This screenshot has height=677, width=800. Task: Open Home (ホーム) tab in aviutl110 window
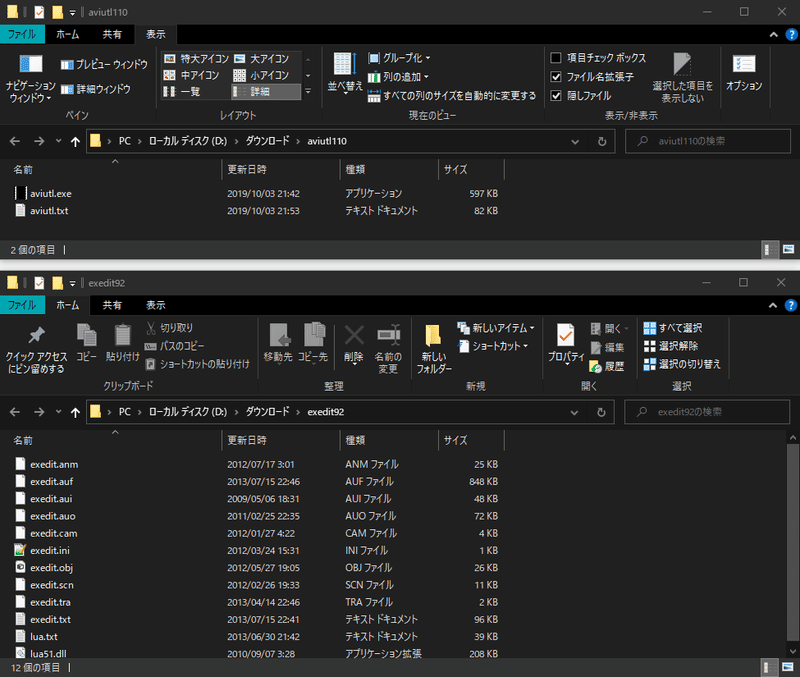click(x=67, y=34)
